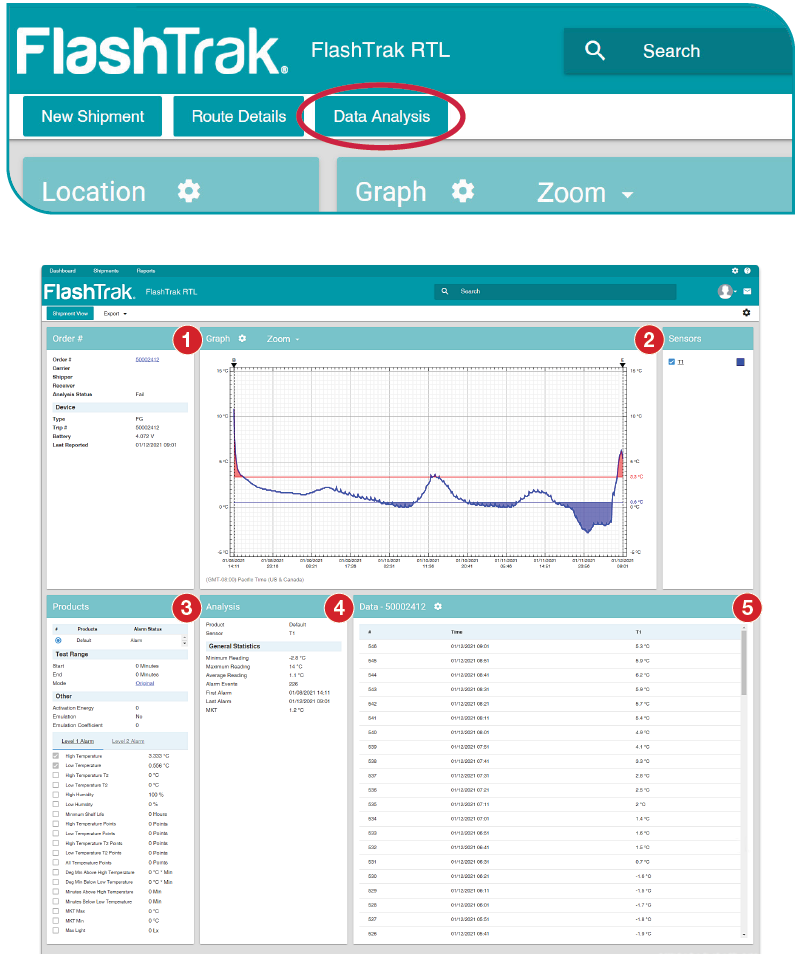Enable the Max Light checkbox
Screen dimensions: 801x954
click(56, 930)
